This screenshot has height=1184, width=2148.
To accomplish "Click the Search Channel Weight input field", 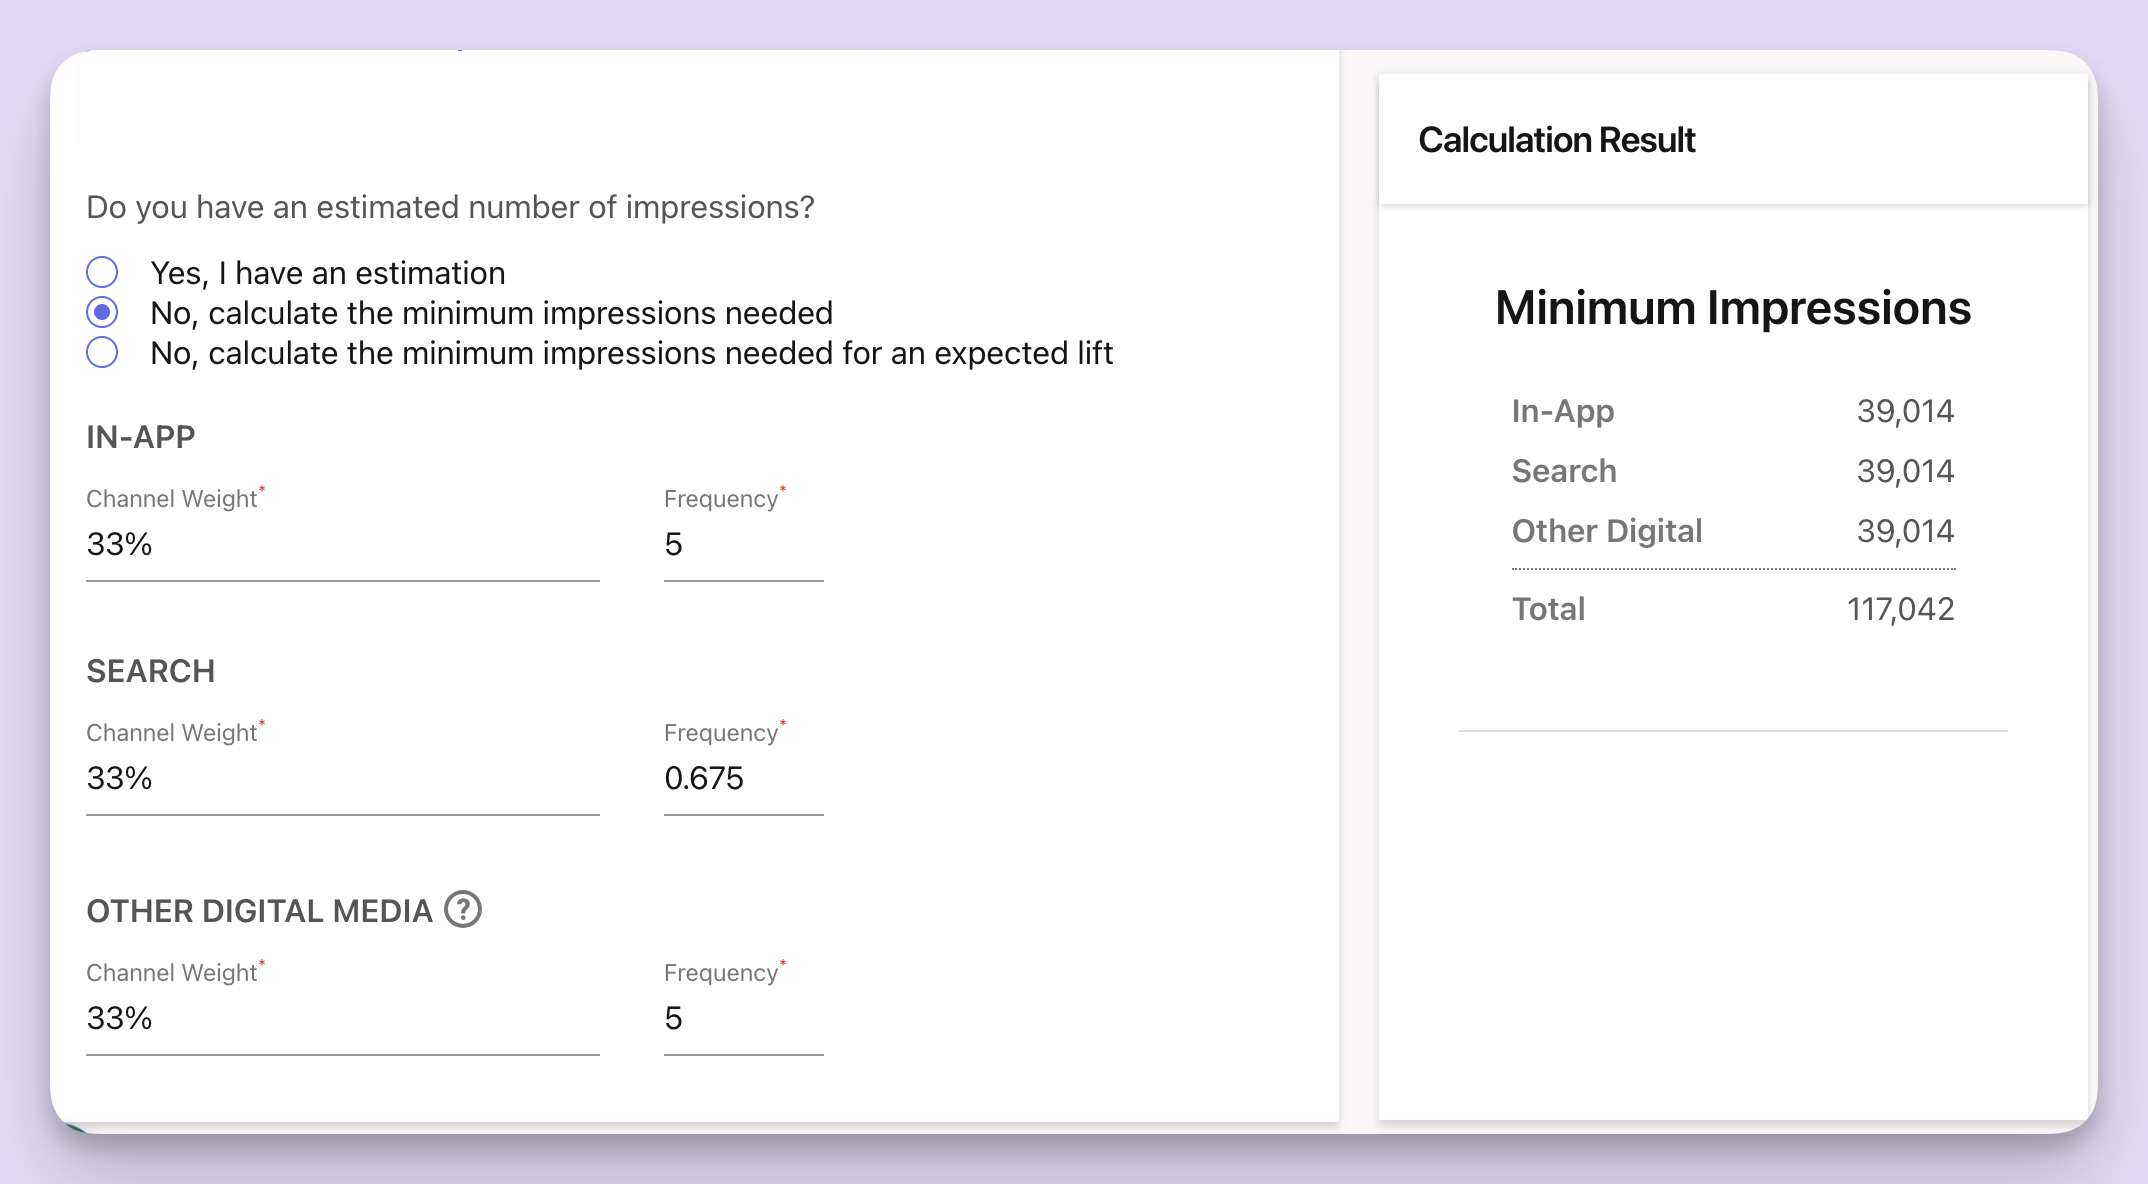I will (x=342, y=779).
